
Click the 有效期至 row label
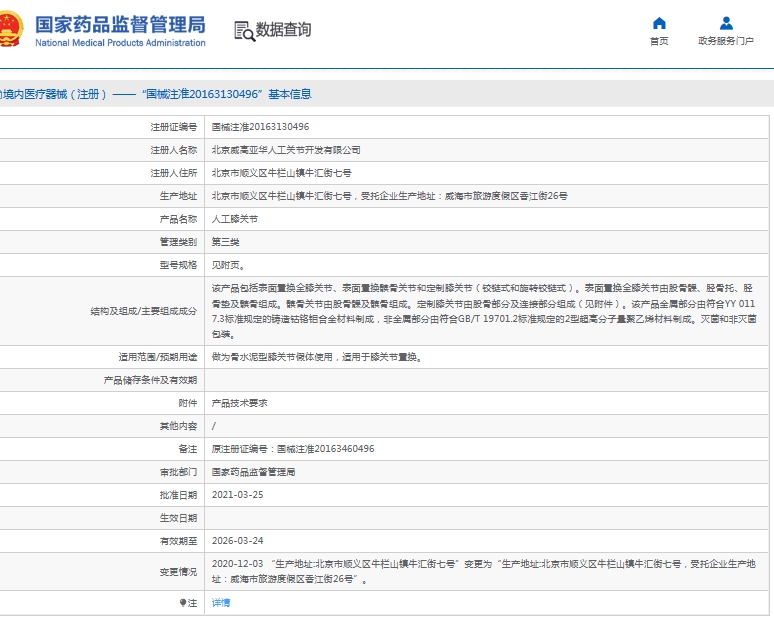178,541
